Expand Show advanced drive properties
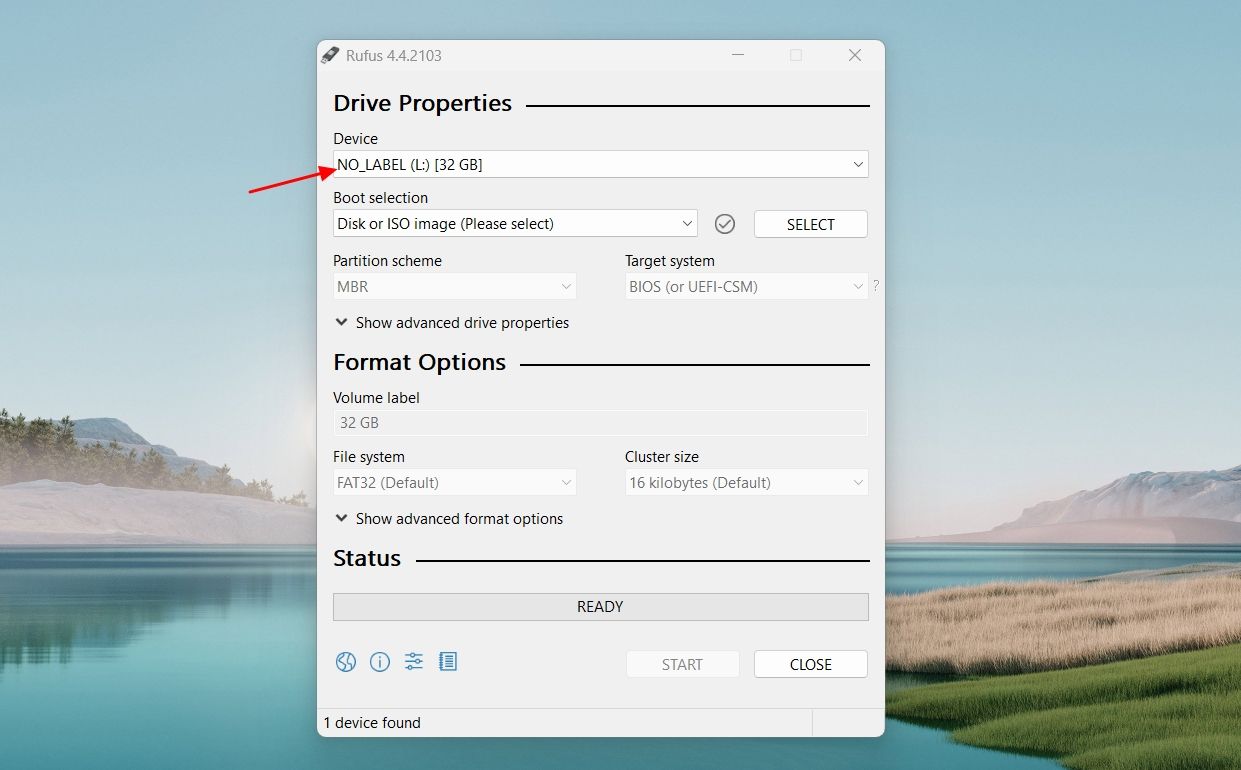Image resolution: width=1241 pixels, height=770 pixels. point(452,323)
